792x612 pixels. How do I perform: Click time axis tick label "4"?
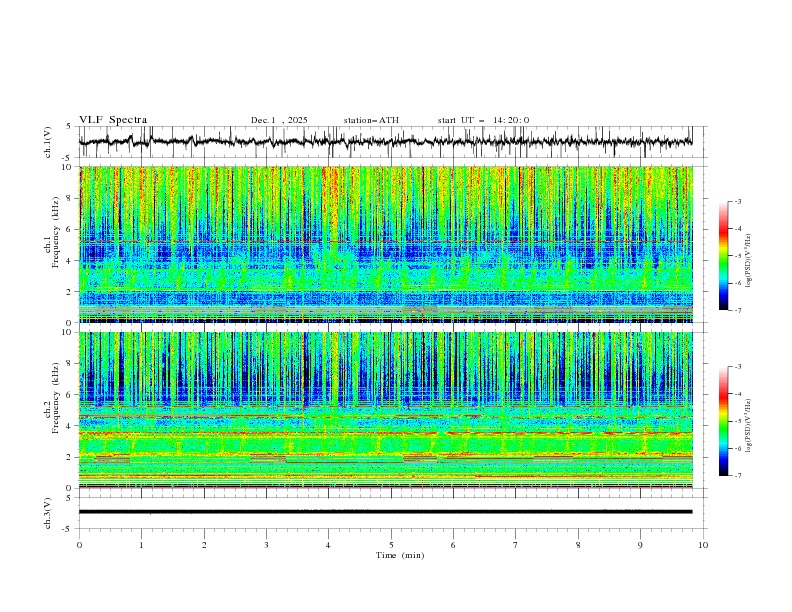click(x=329, y=545)
